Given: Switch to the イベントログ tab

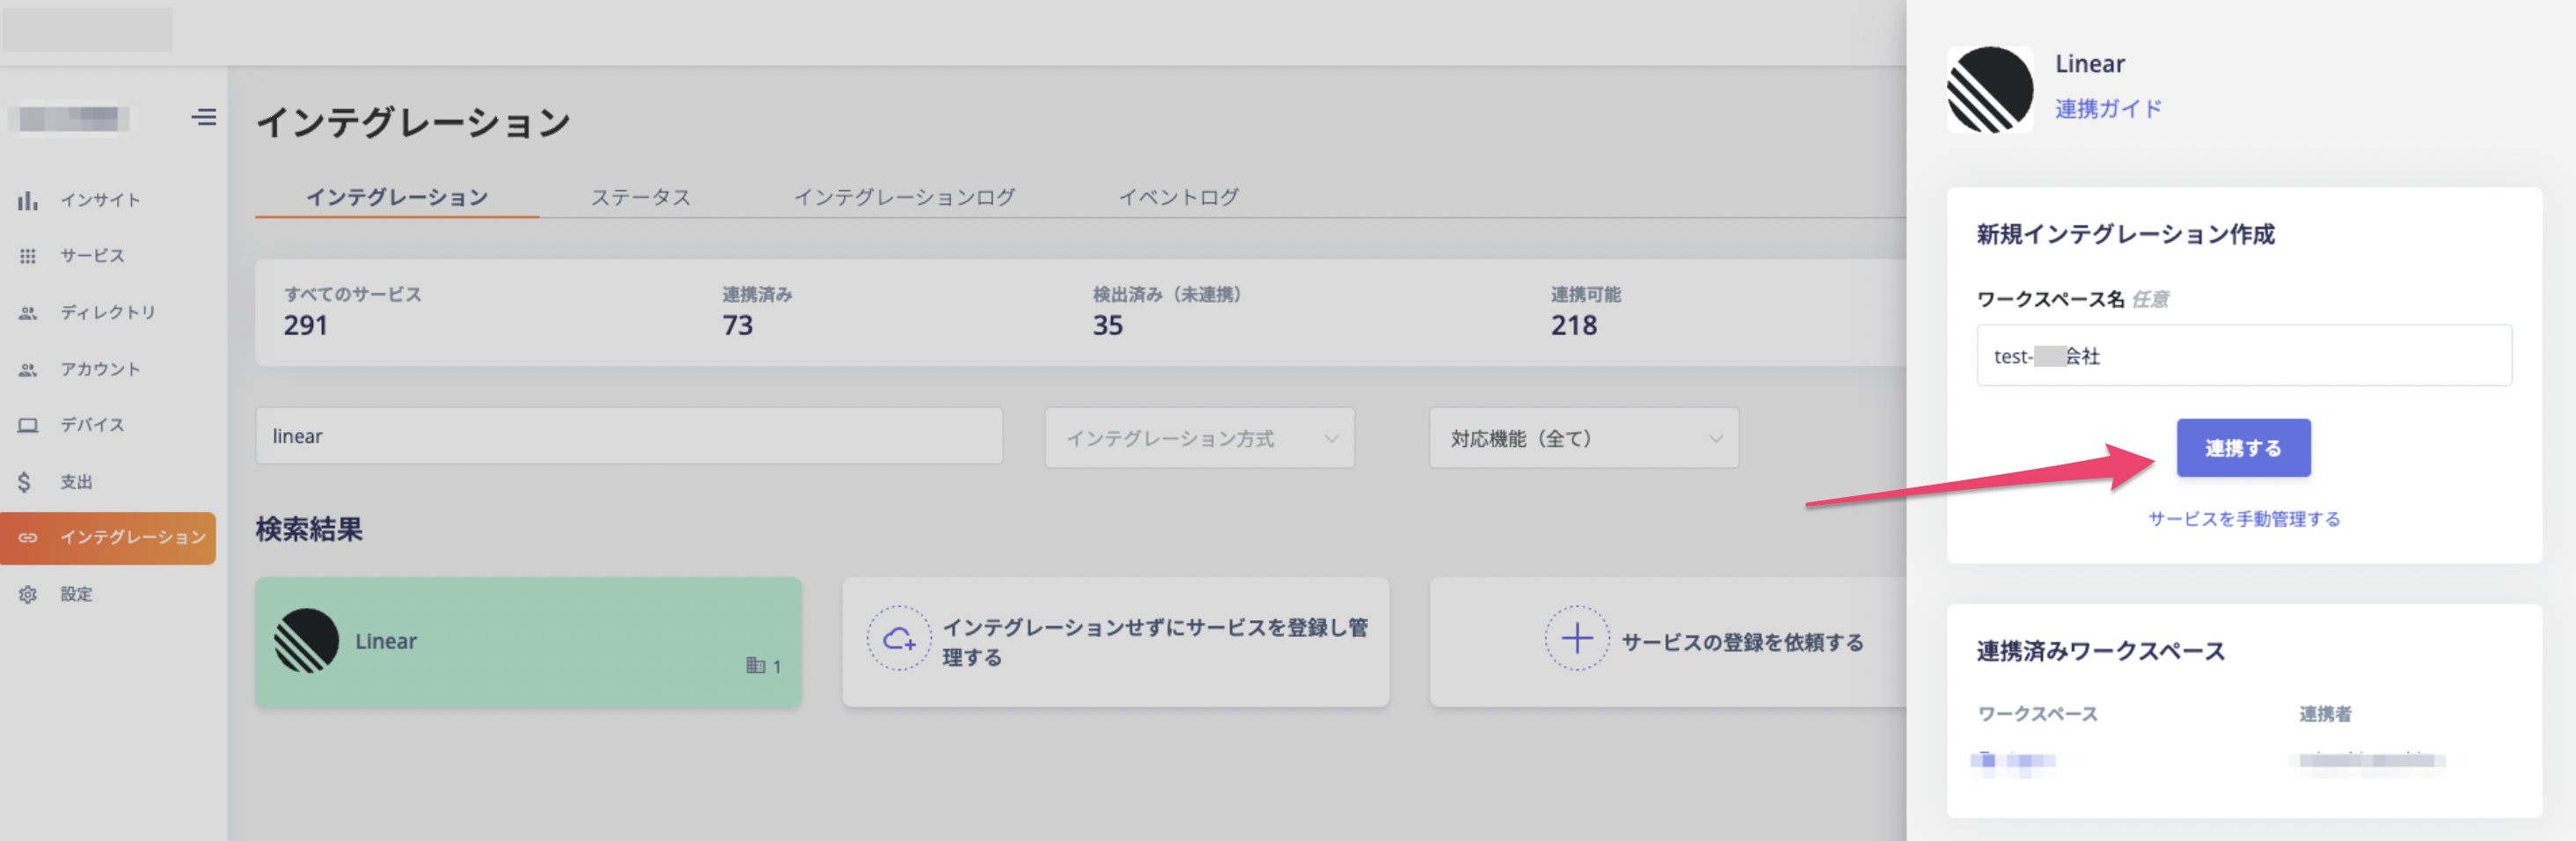Looking at the screenshot, I should [x=1178, y=197].
